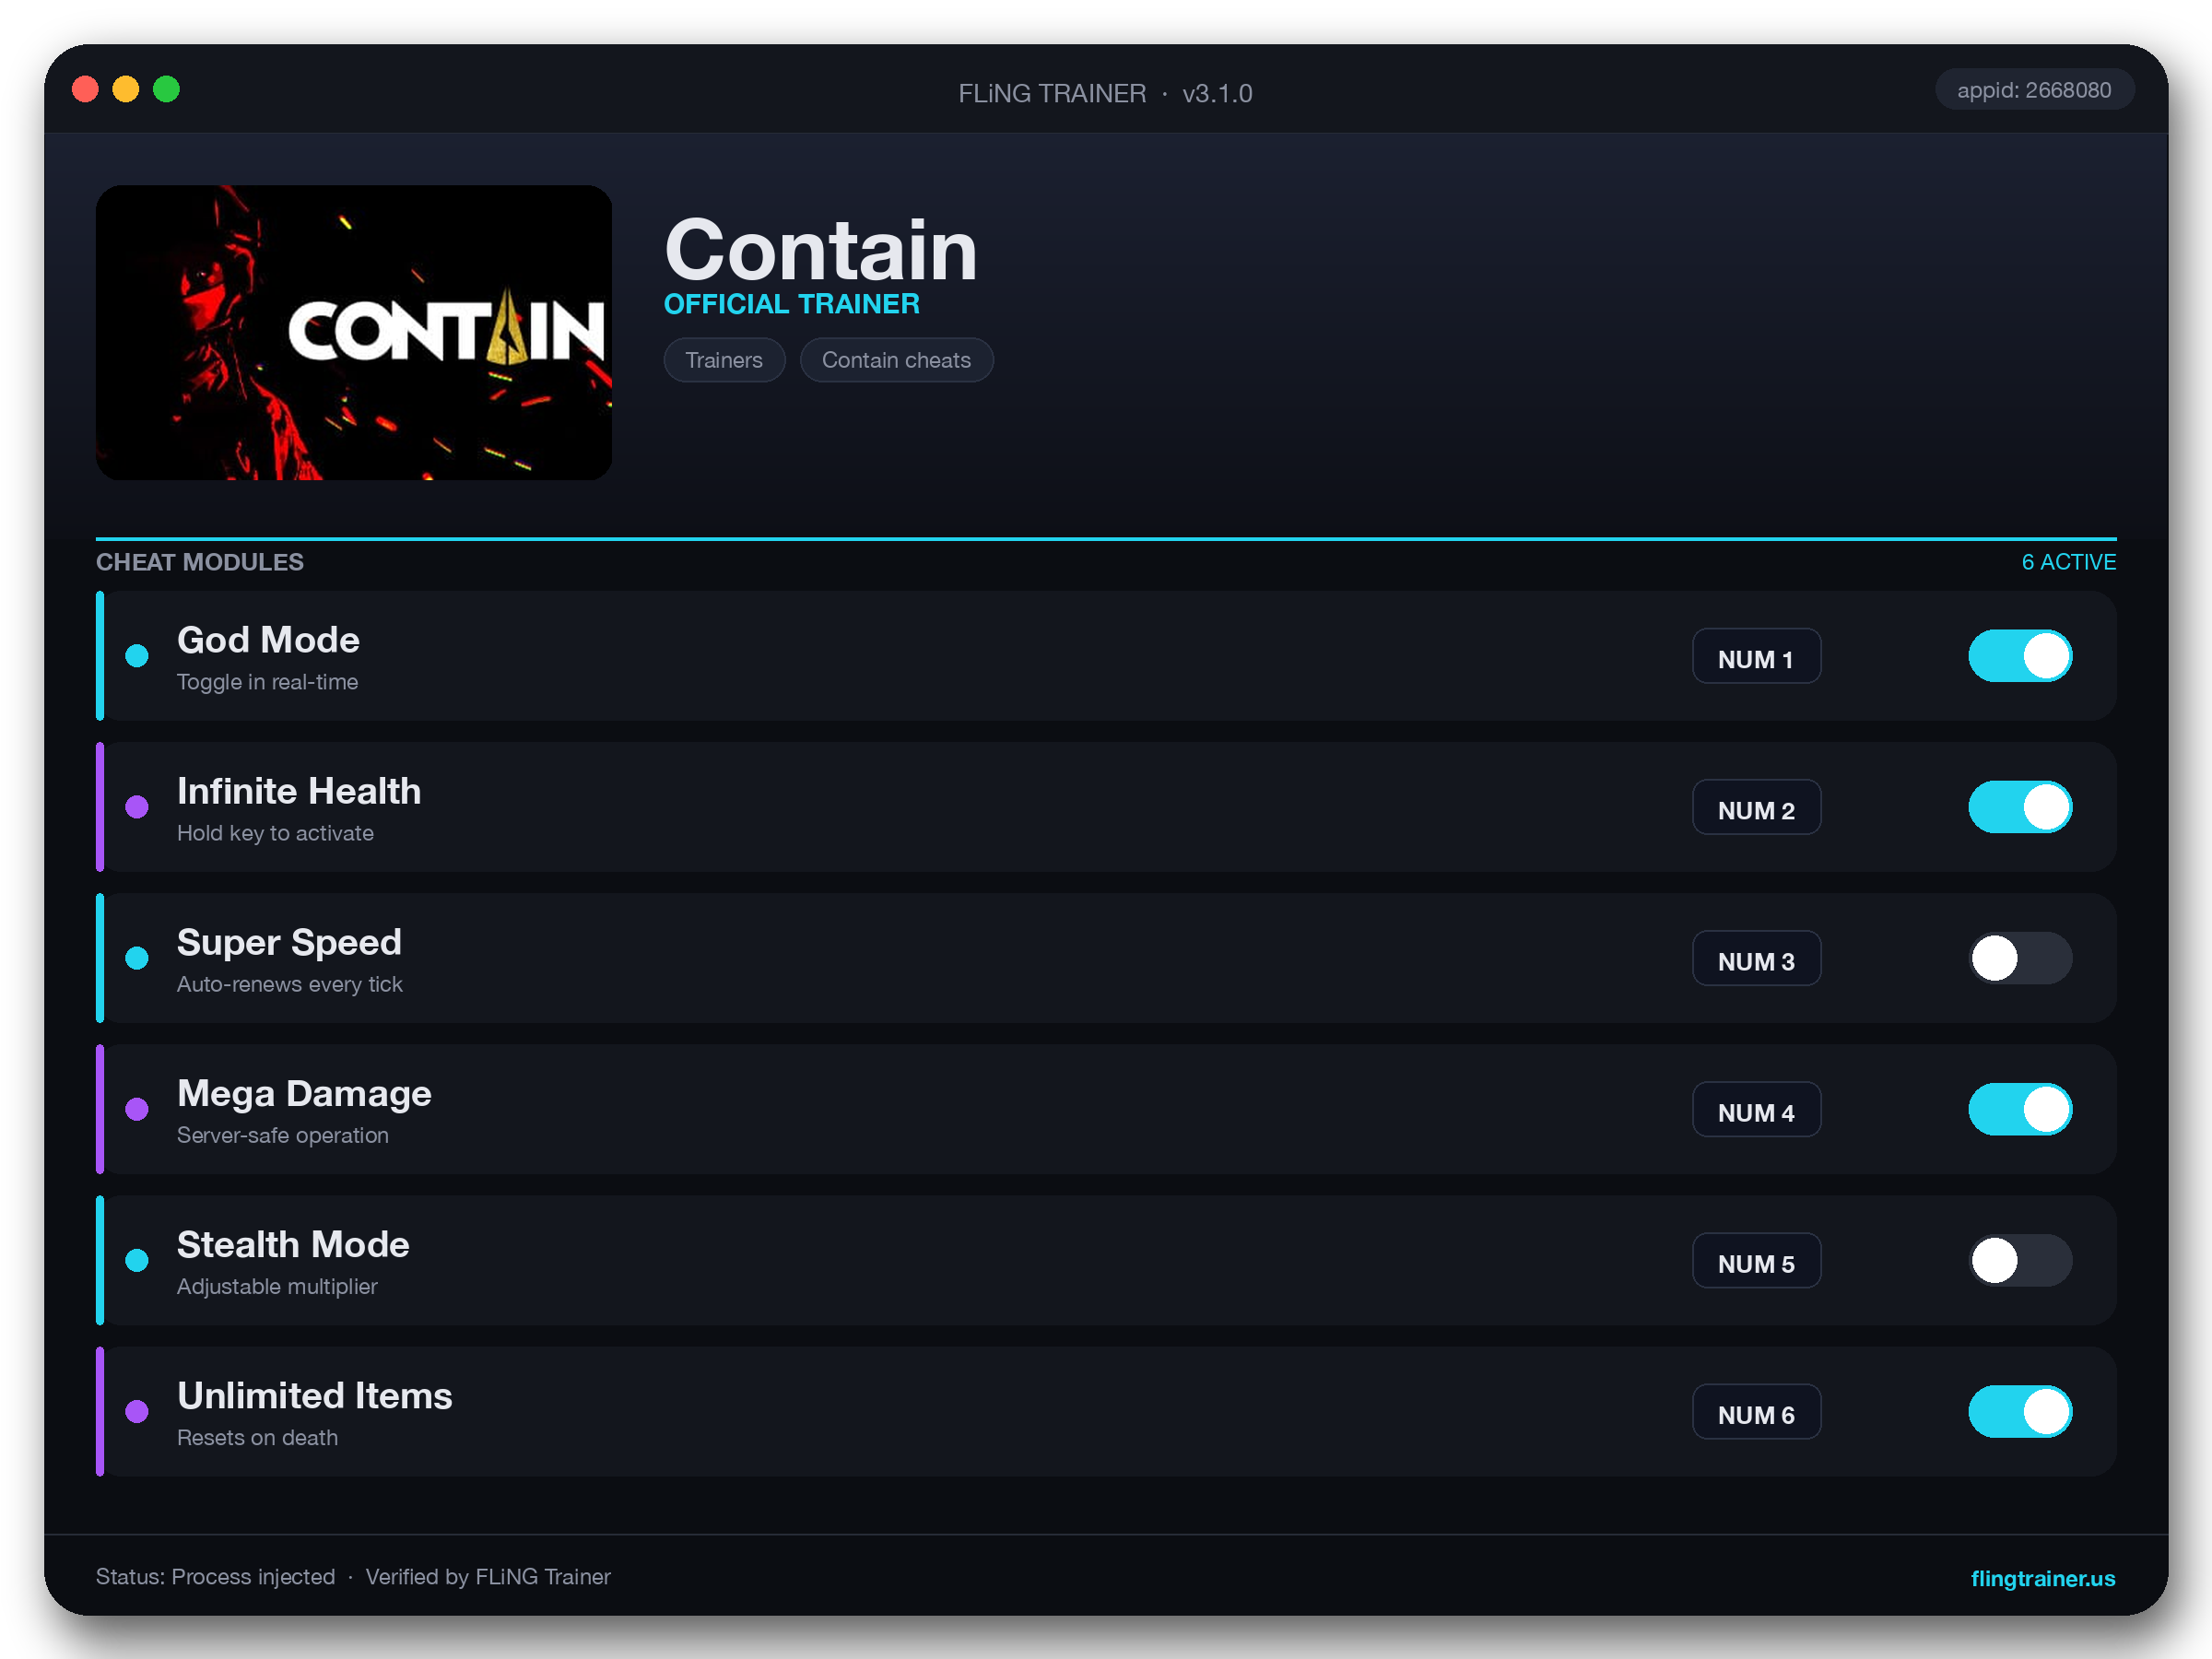Image resolution: width=2212 pixels, height=1659 pixels.
Task: Click 'Verified by FLiNG Trainer' footer text
Action: (x=488, y=1577)
